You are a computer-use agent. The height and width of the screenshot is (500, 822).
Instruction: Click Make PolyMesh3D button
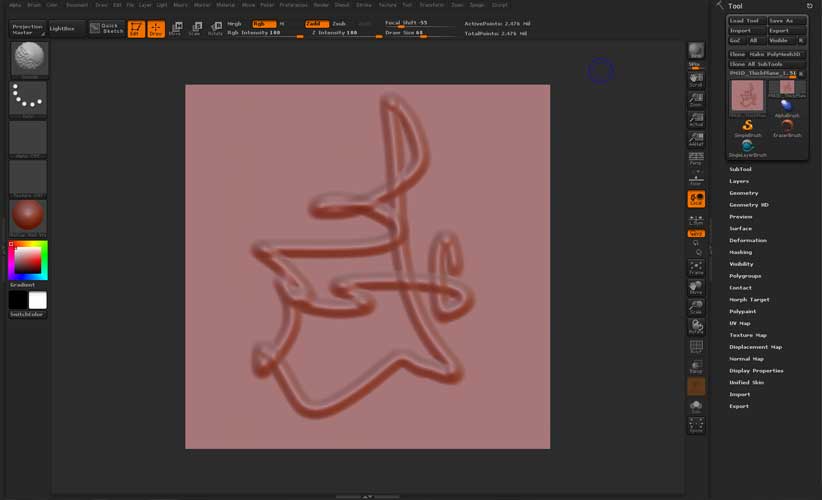point(777,55)
